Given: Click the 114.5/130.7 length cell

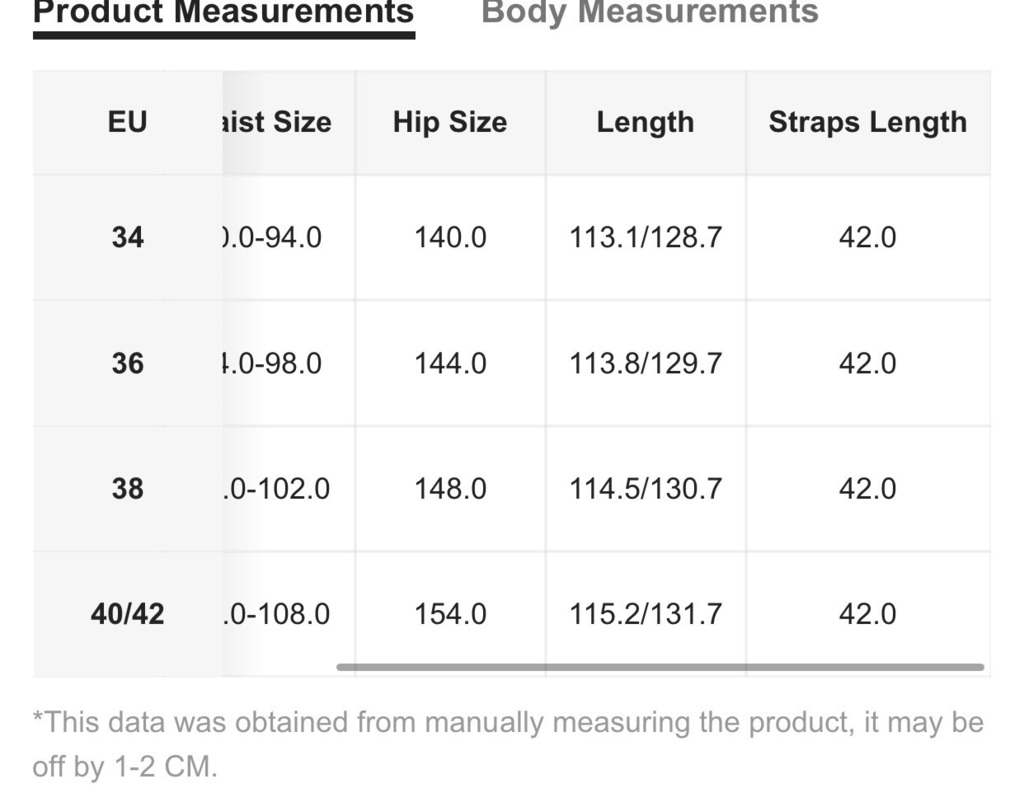Looking at the screenshot, I should point(645,488).
